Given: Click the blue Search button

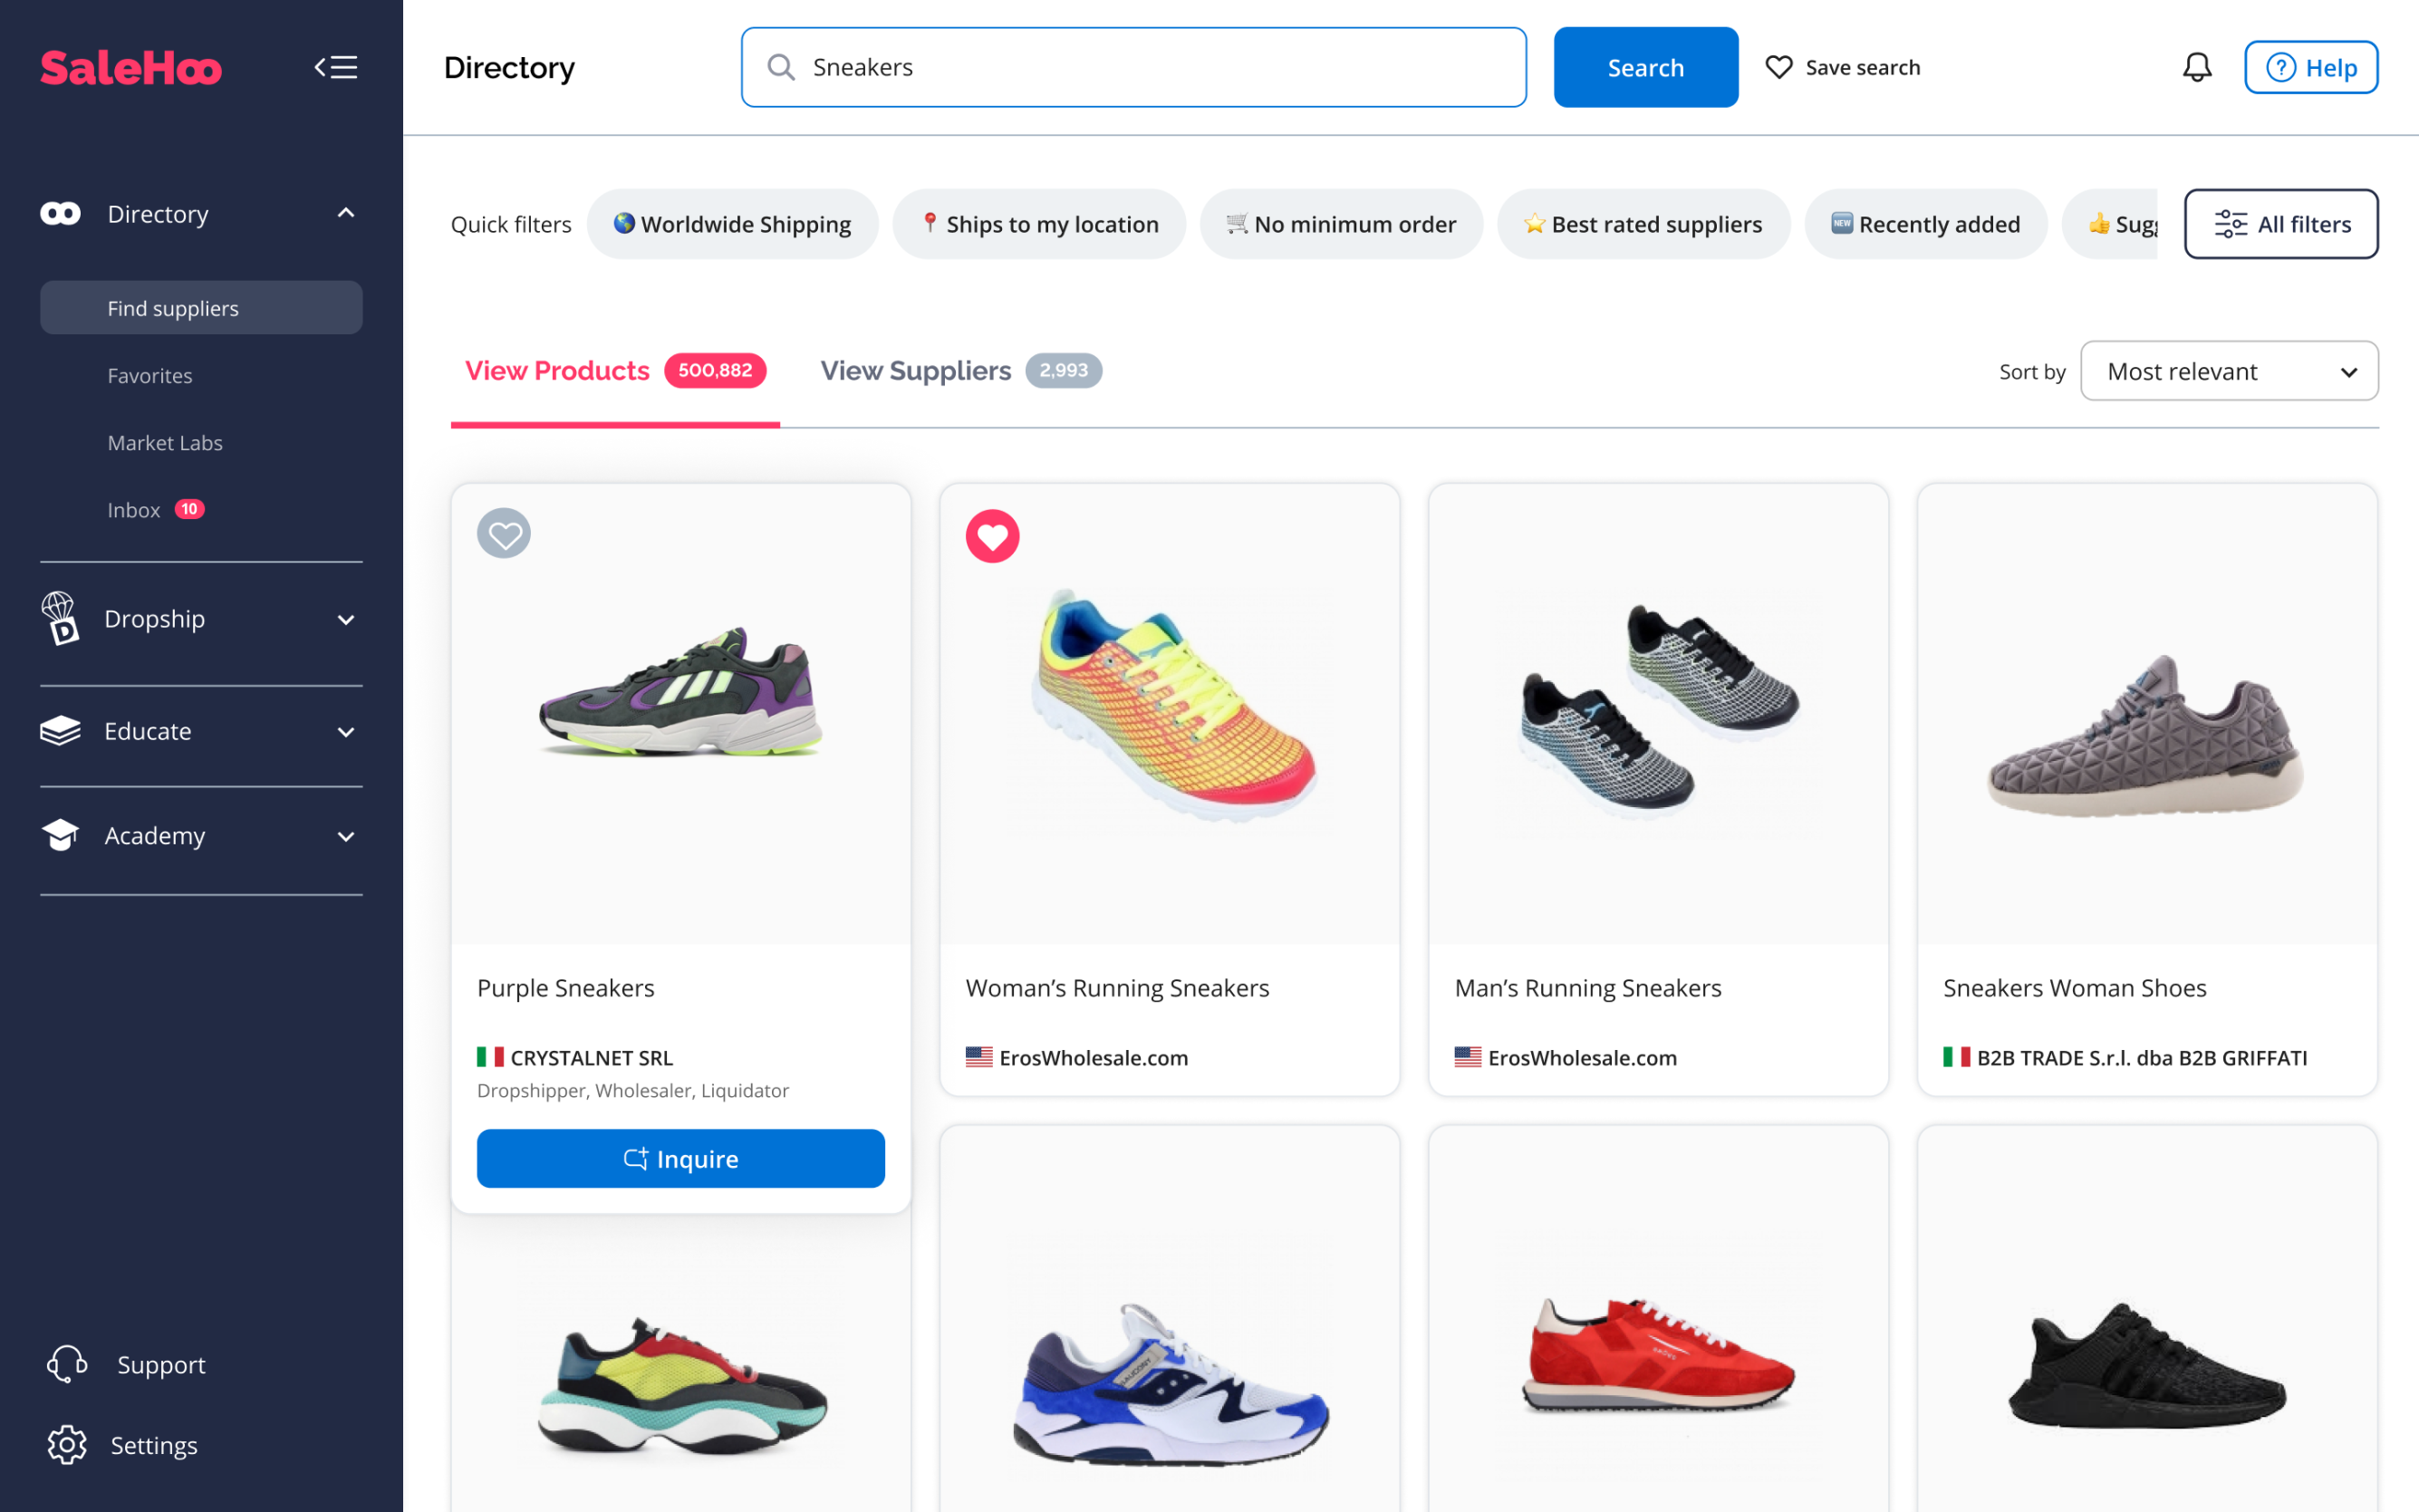Looking at the screenshot, I should tap(1645, 67).
